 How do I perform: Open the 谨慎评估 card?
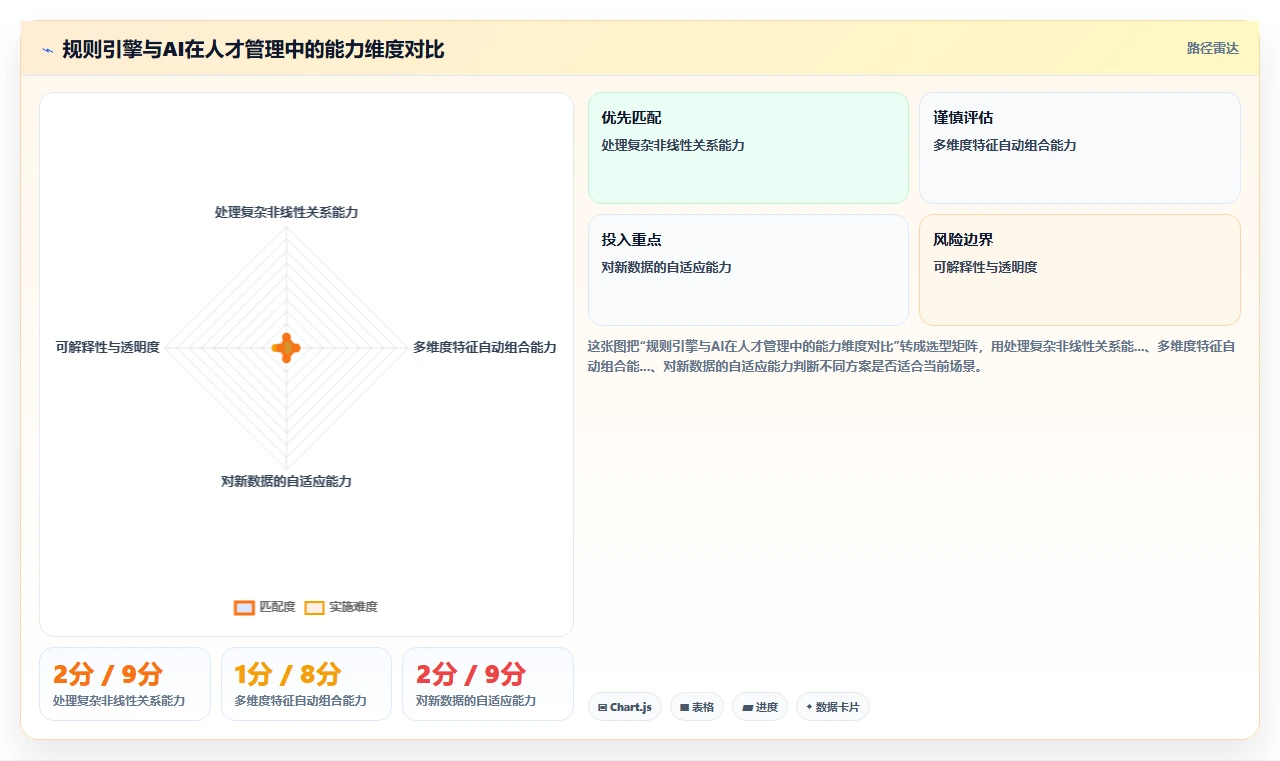(x=1080, y=148)
